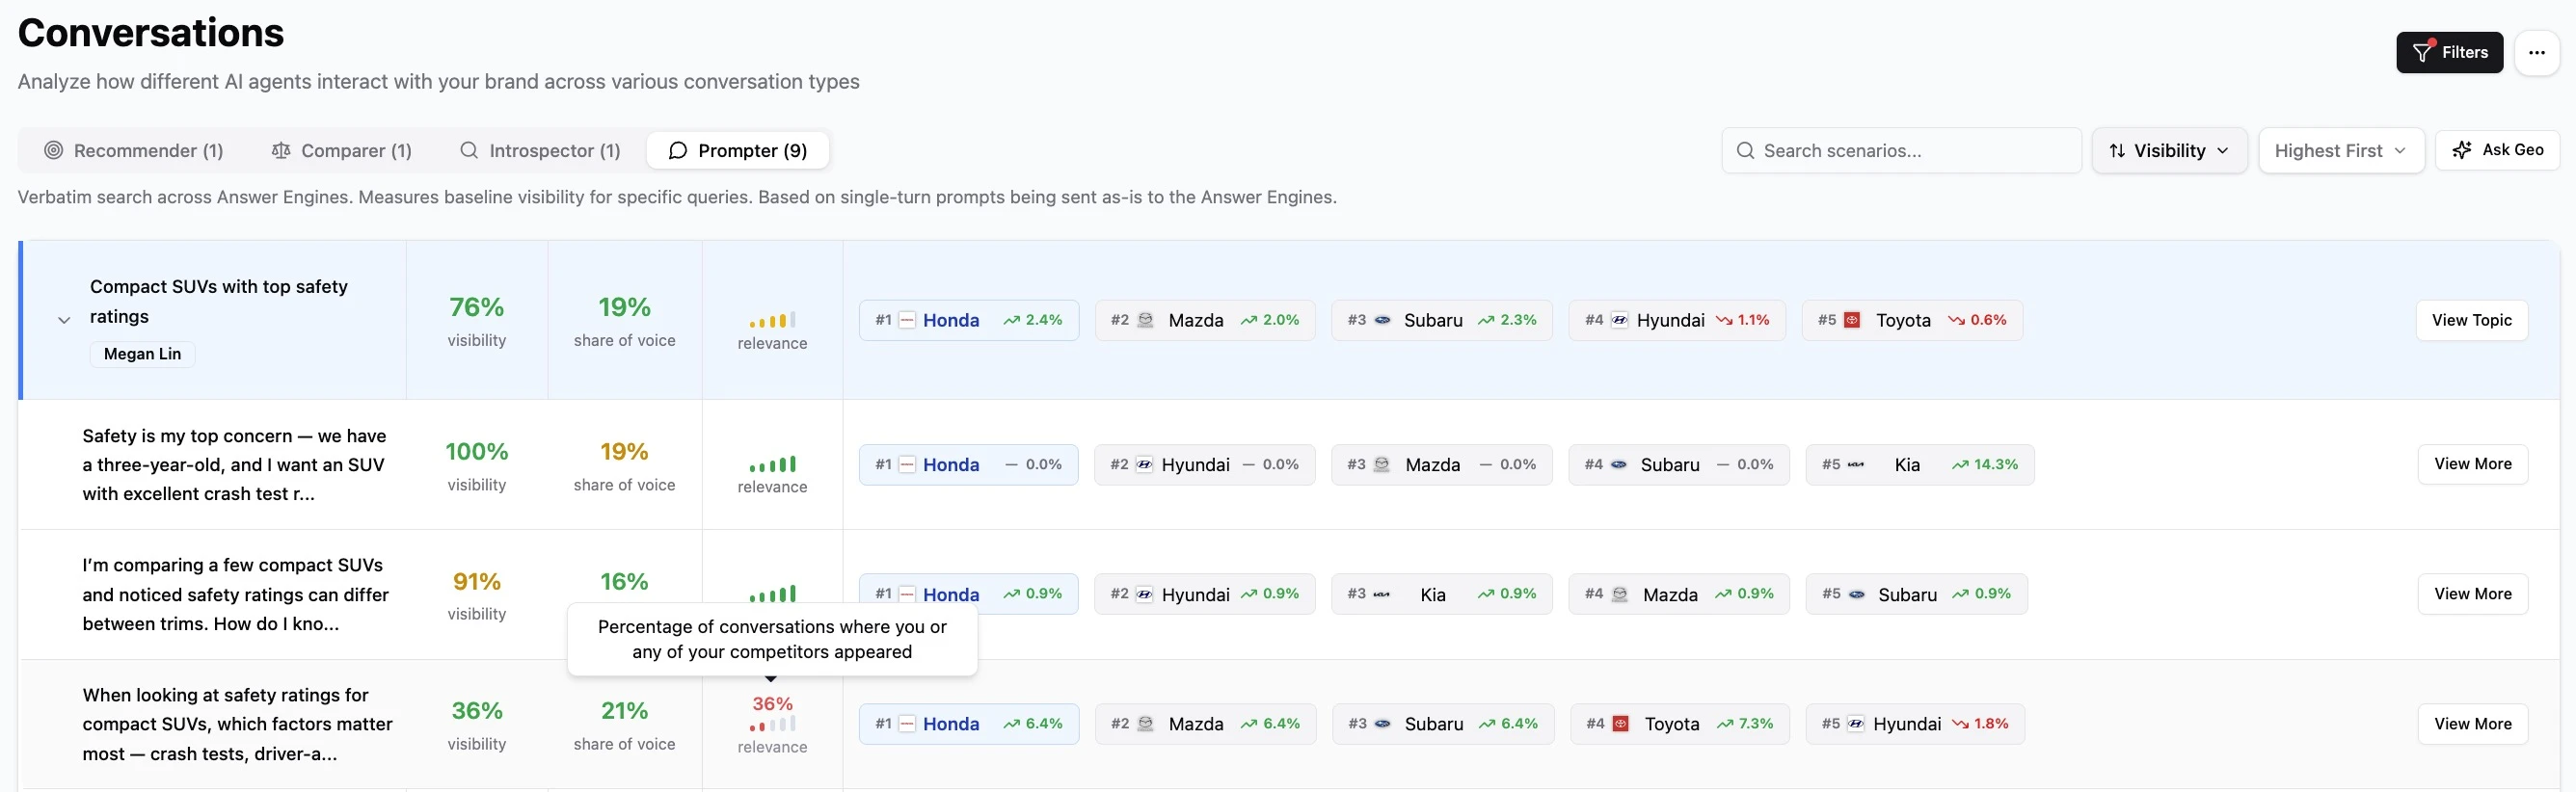The height and width of the screenshot is (792, 2576).
Task: Click the #4 Mazda chip showing 0.9%
Action: pyautogui.click(x=1678, y=594)
